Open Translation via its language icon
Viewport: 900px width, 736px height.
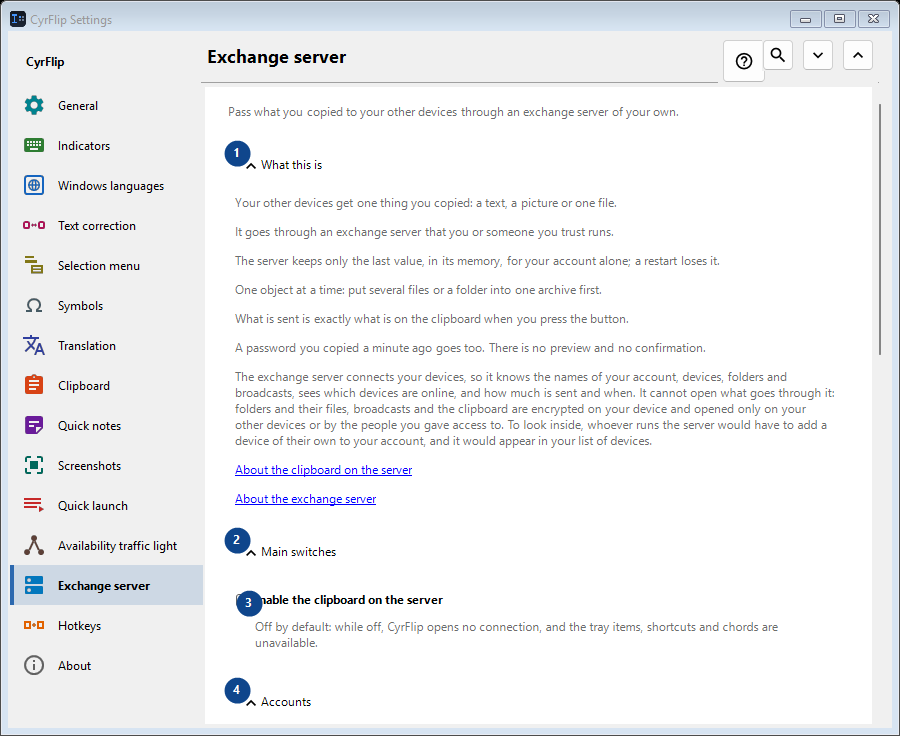click(34, 345)
